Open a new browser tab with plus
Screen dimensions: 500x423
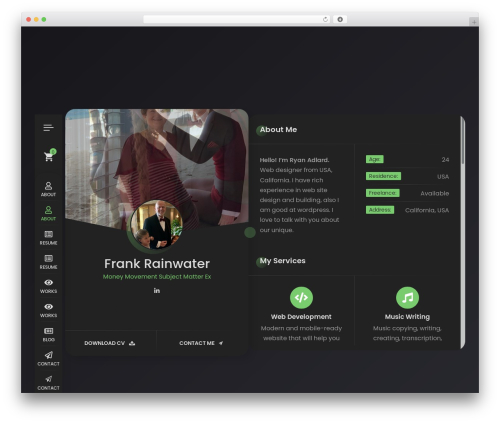pos(474,22)
